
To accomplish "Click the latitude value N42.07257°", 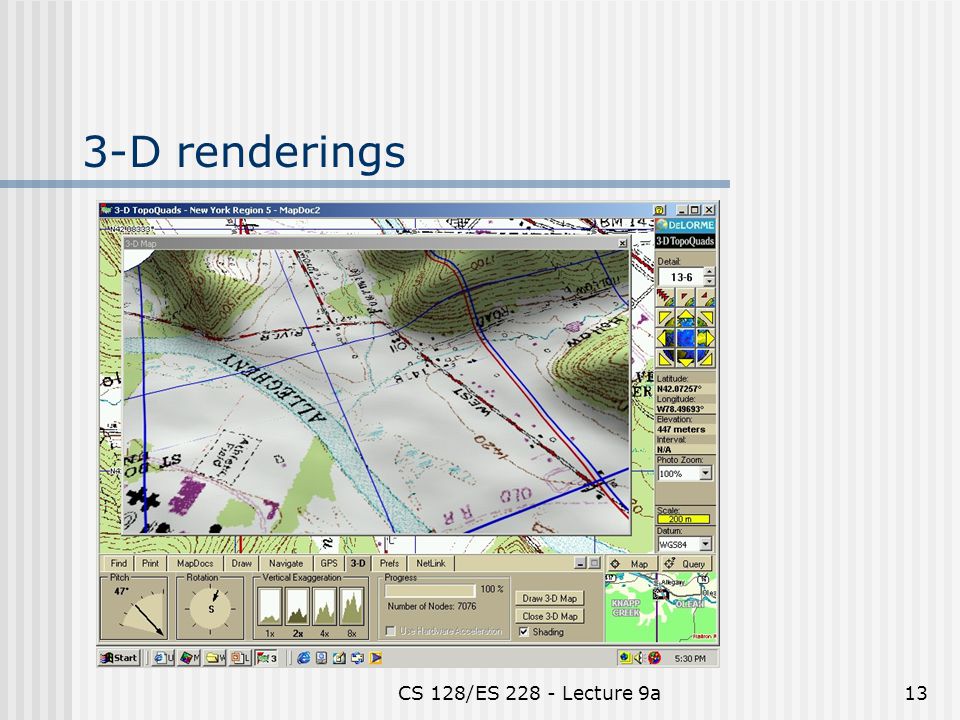I will pos(679,389).
